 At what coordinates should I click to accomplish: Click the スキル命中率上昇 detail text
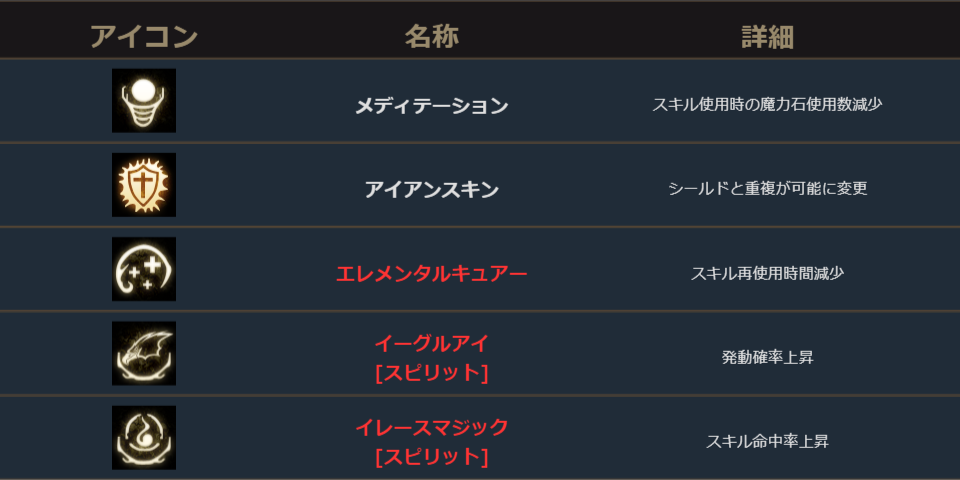pyautogui.click(x=767, y=441)
